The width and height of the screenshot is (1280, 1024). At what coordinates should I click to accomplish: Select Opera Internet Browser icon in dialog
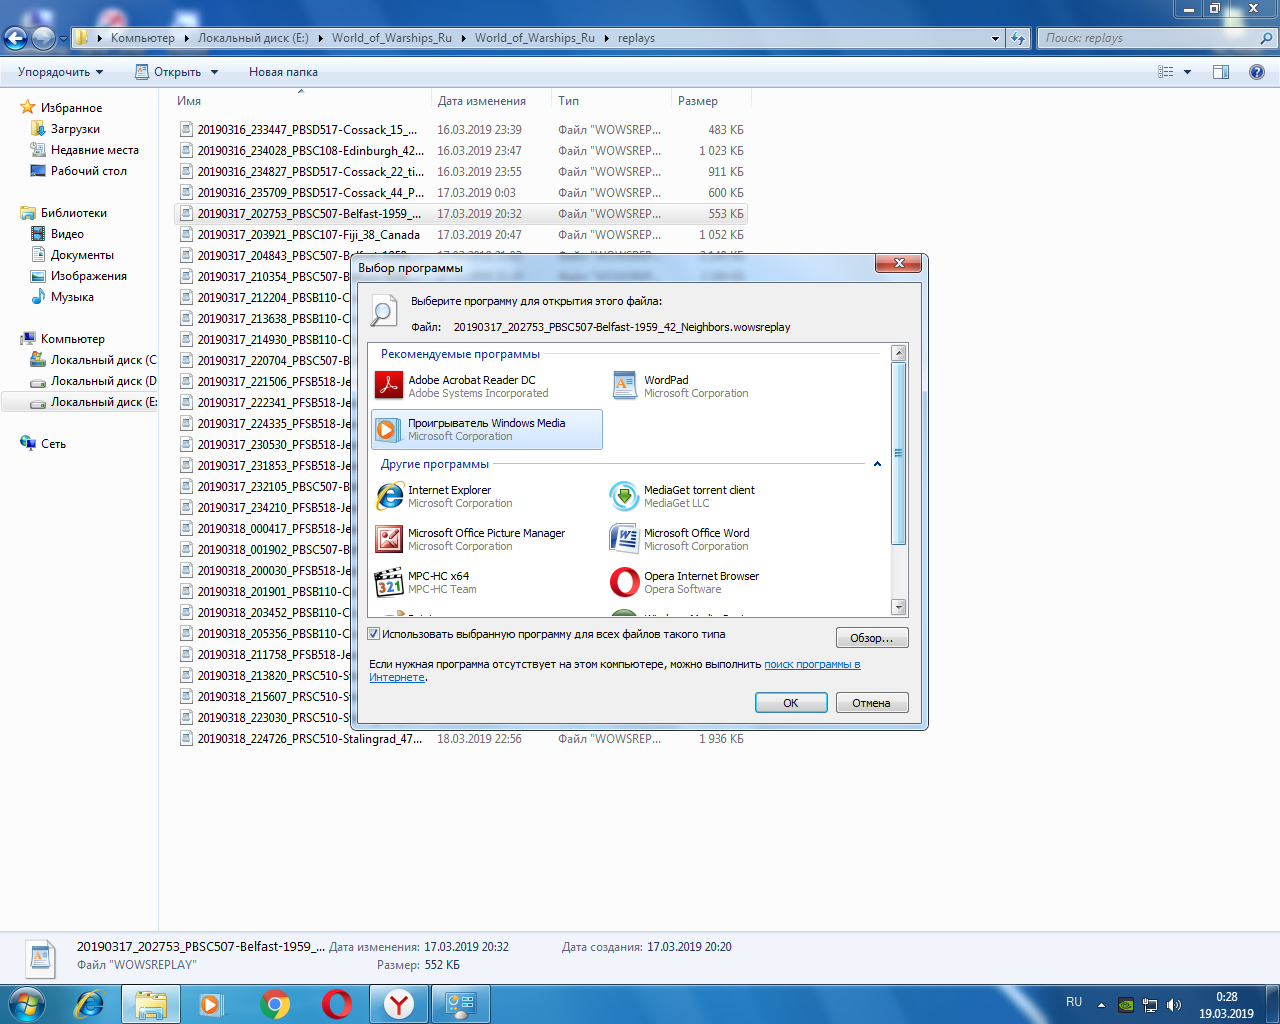625,582
